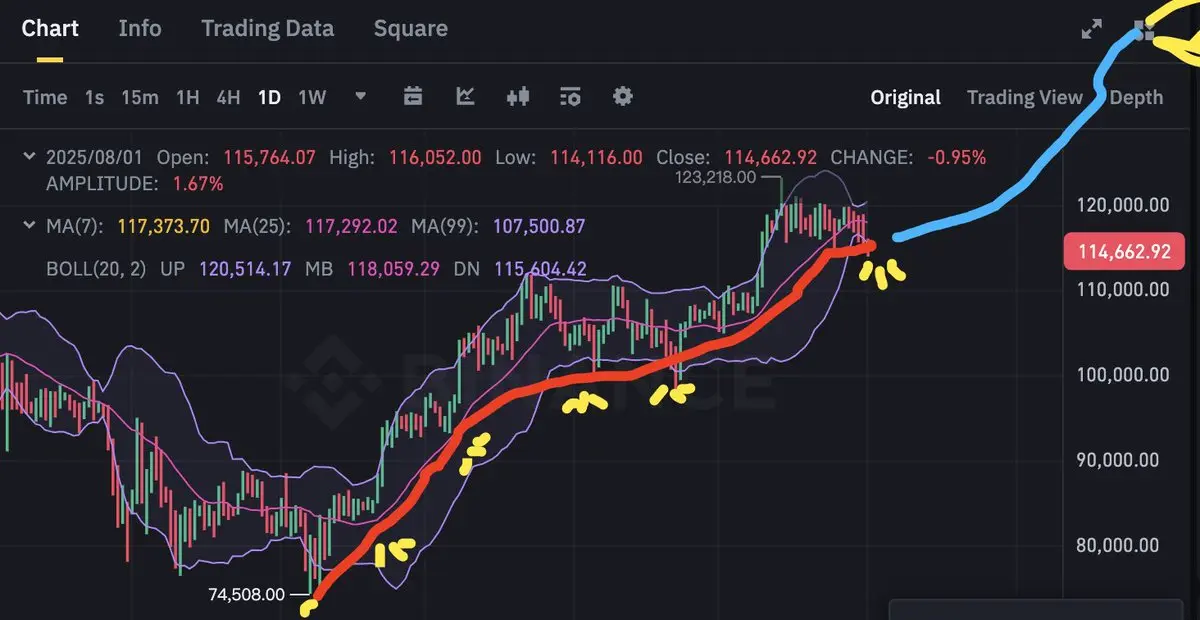Screen dimensions: 1200x620
Task: Open chart settings gear icon
Action: point(623,96)
